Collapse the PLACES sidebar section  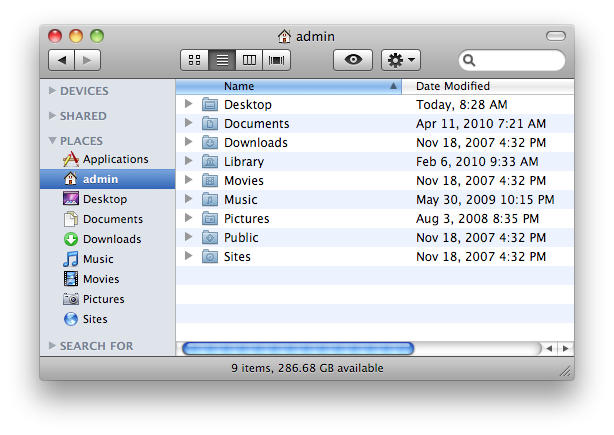coord(53,141)
